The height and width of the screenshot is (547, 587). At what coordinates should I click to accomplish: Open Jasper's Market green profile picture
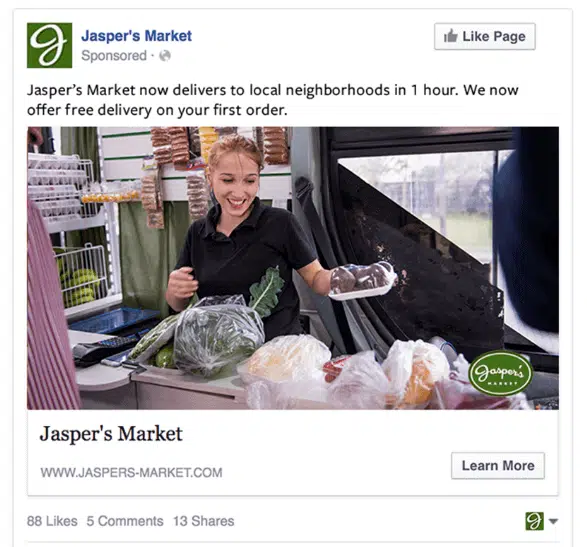click(49, 45)
